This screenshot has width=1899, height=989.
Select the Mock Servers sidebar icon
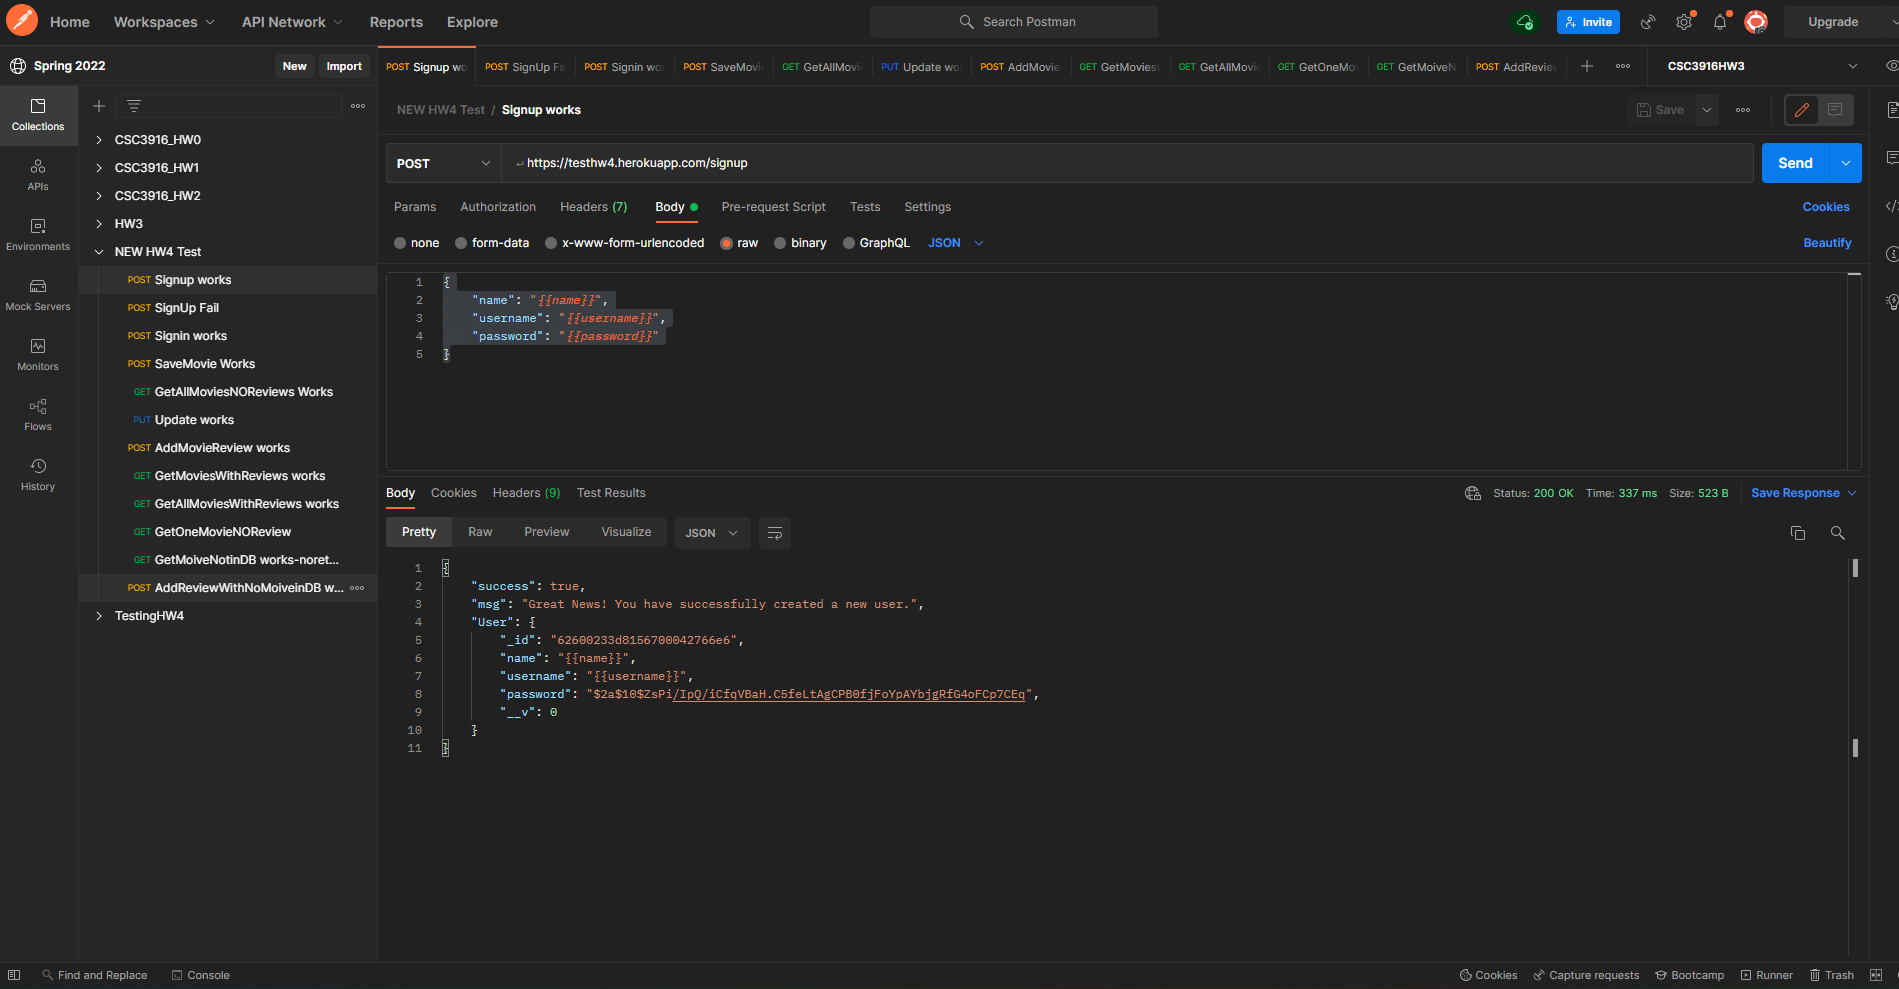pos(38,296)
